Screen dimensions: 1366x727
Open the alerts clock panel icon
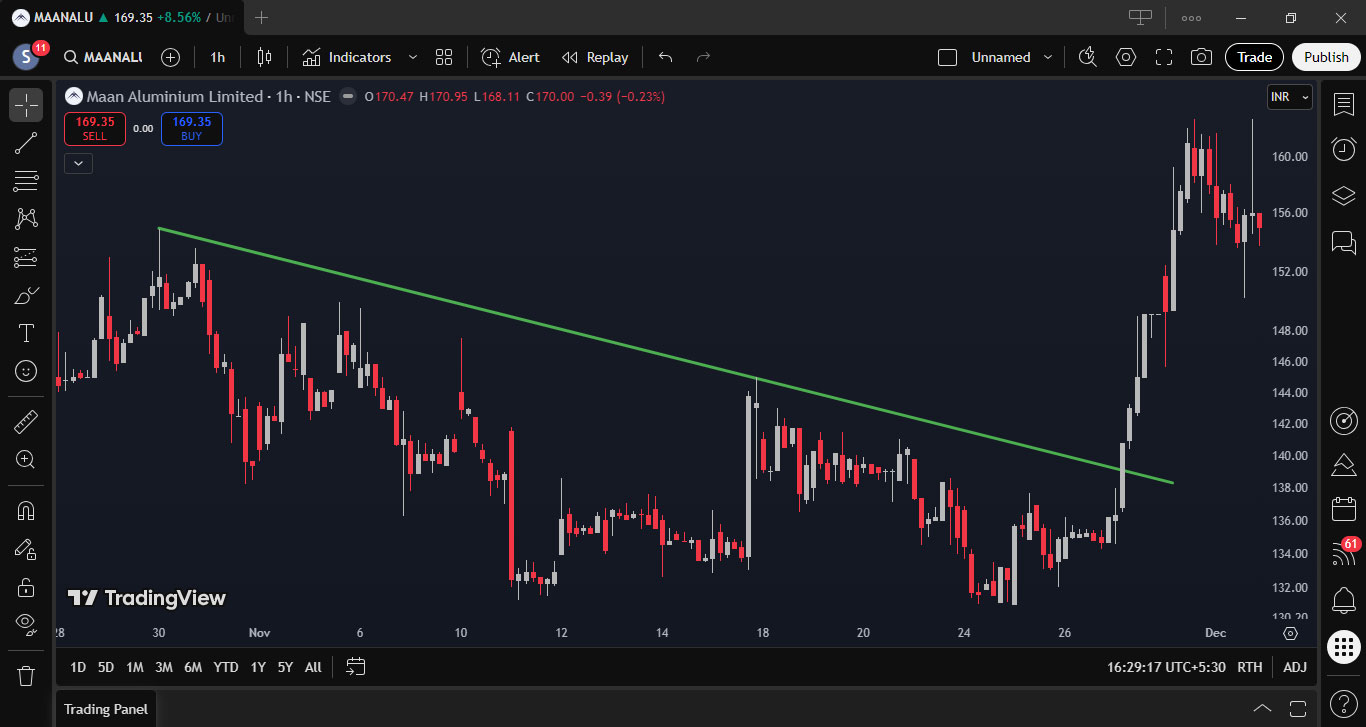coord(1344,149)
